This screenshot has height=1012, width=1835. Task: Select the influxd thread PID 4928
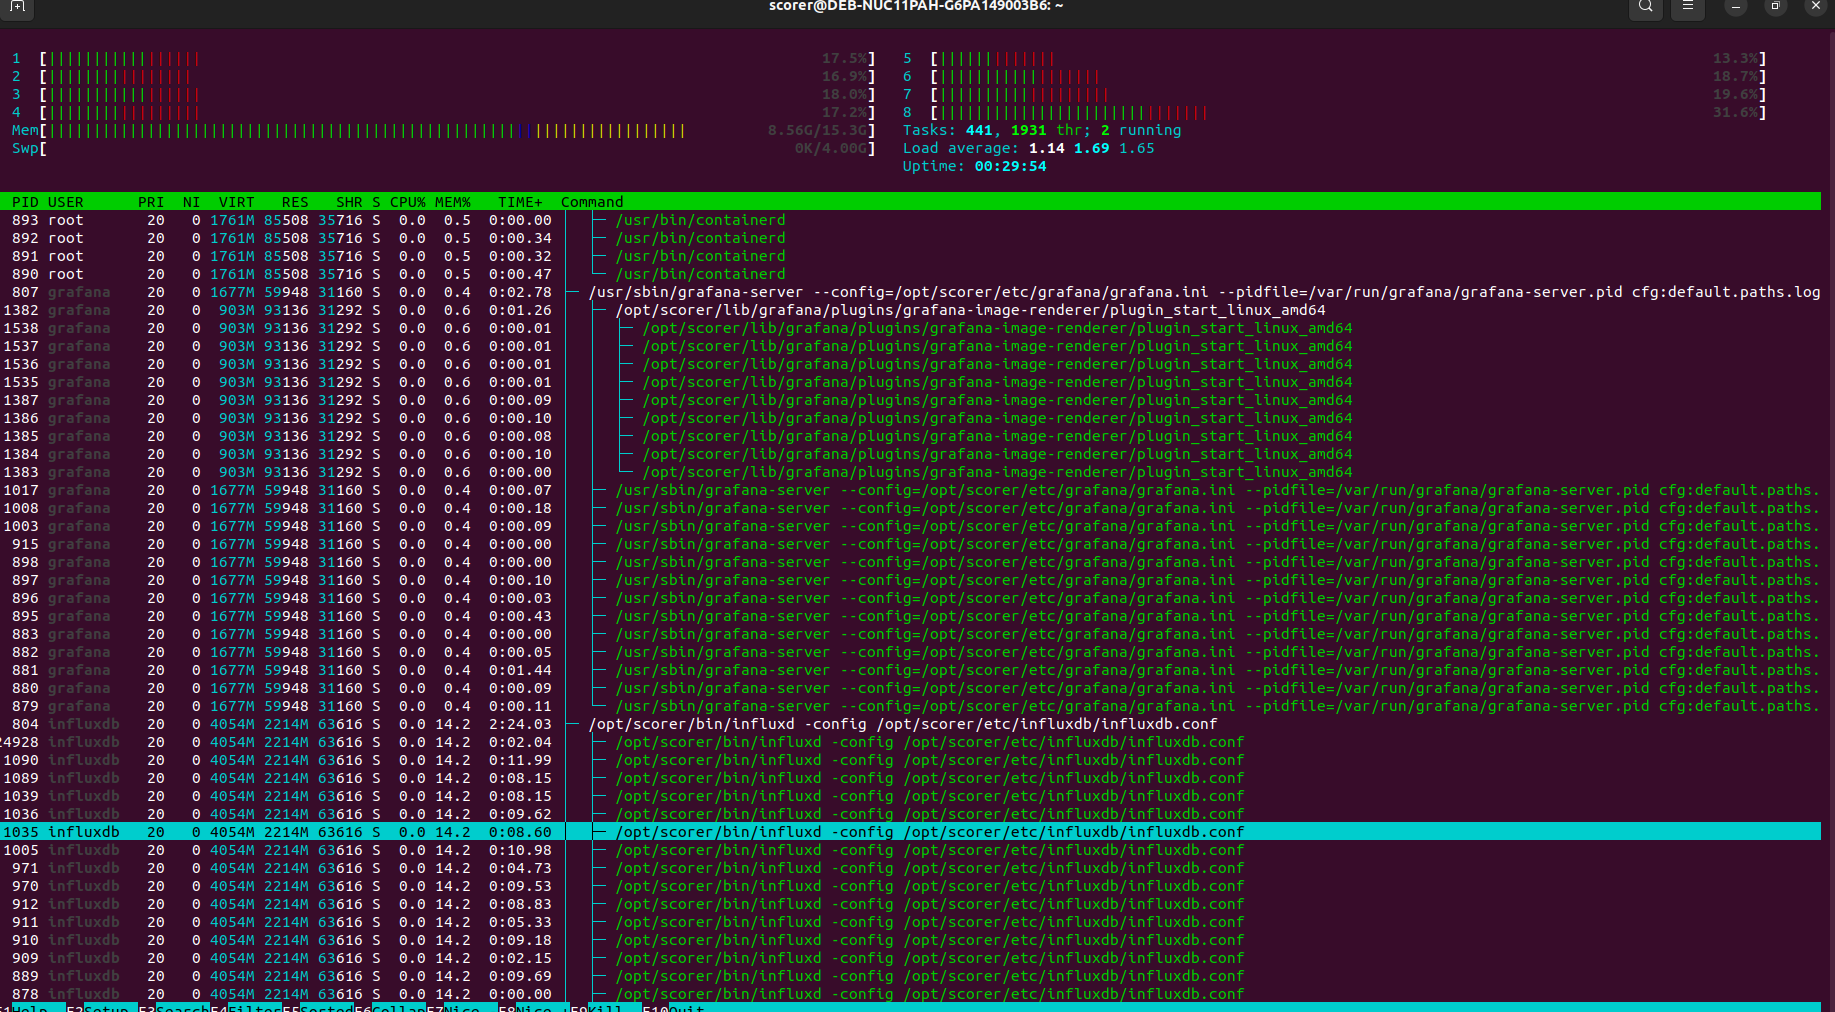[910, 742]
